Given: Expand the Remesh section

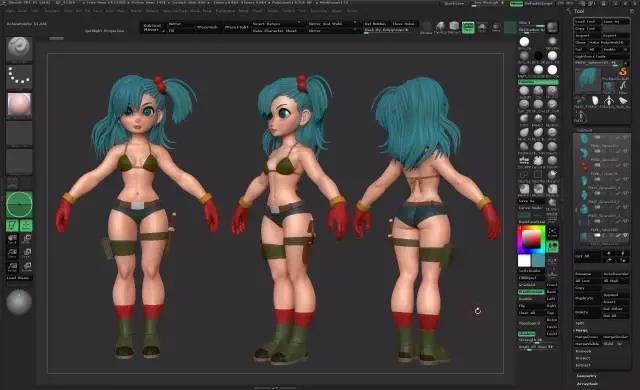Looking at the screenshot, I should pos(583,351).
